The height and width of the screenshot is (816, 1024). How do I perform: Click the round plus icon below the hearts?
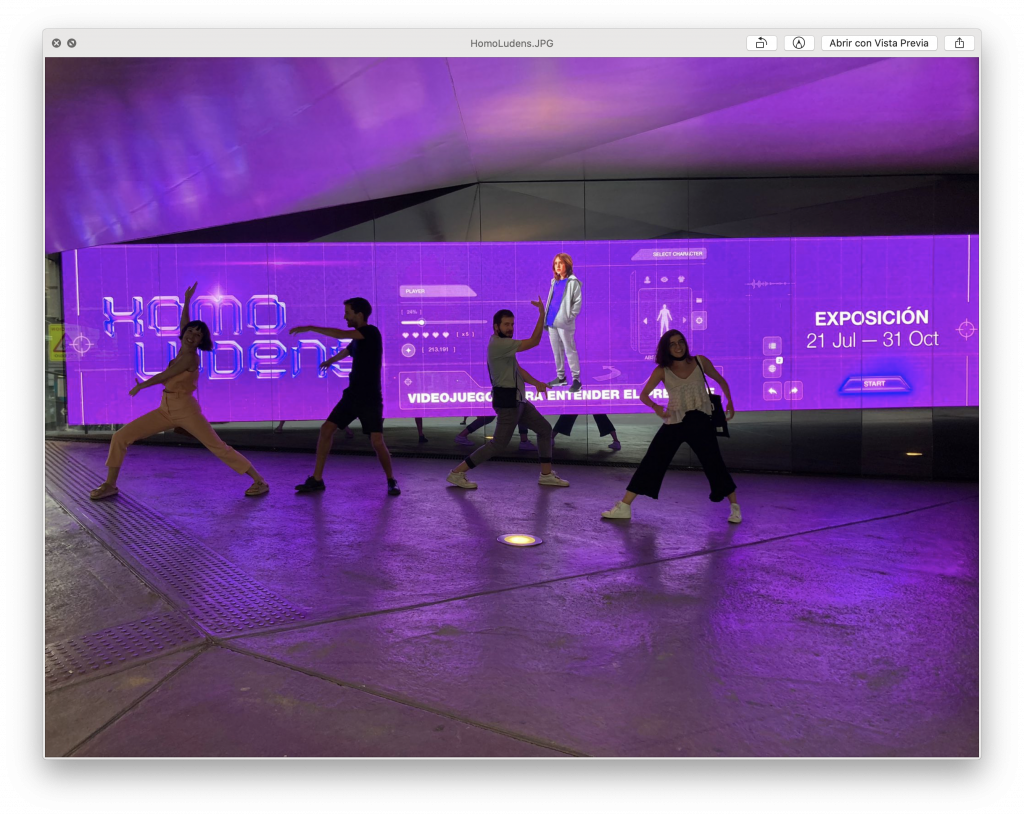(x=408, y=350)
